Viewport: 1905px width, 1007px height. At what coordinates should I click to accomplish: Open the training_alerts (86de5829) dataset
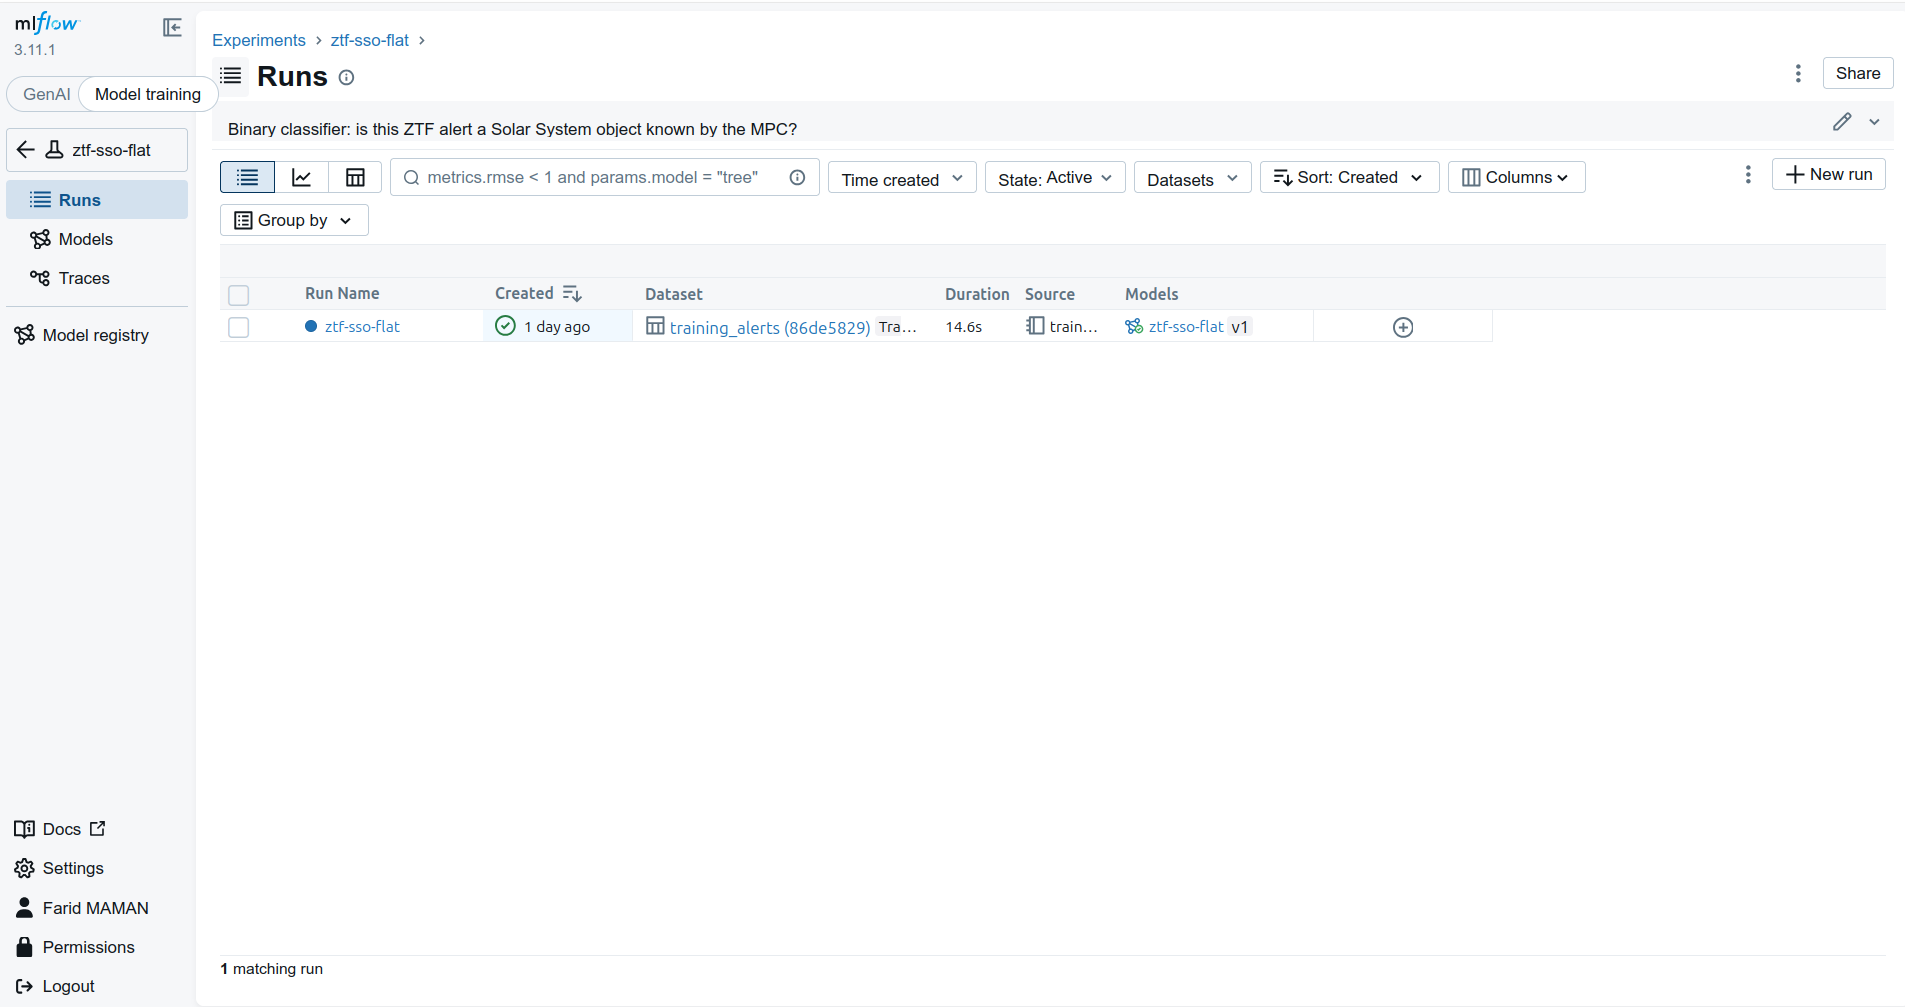(x=770, y=327)
